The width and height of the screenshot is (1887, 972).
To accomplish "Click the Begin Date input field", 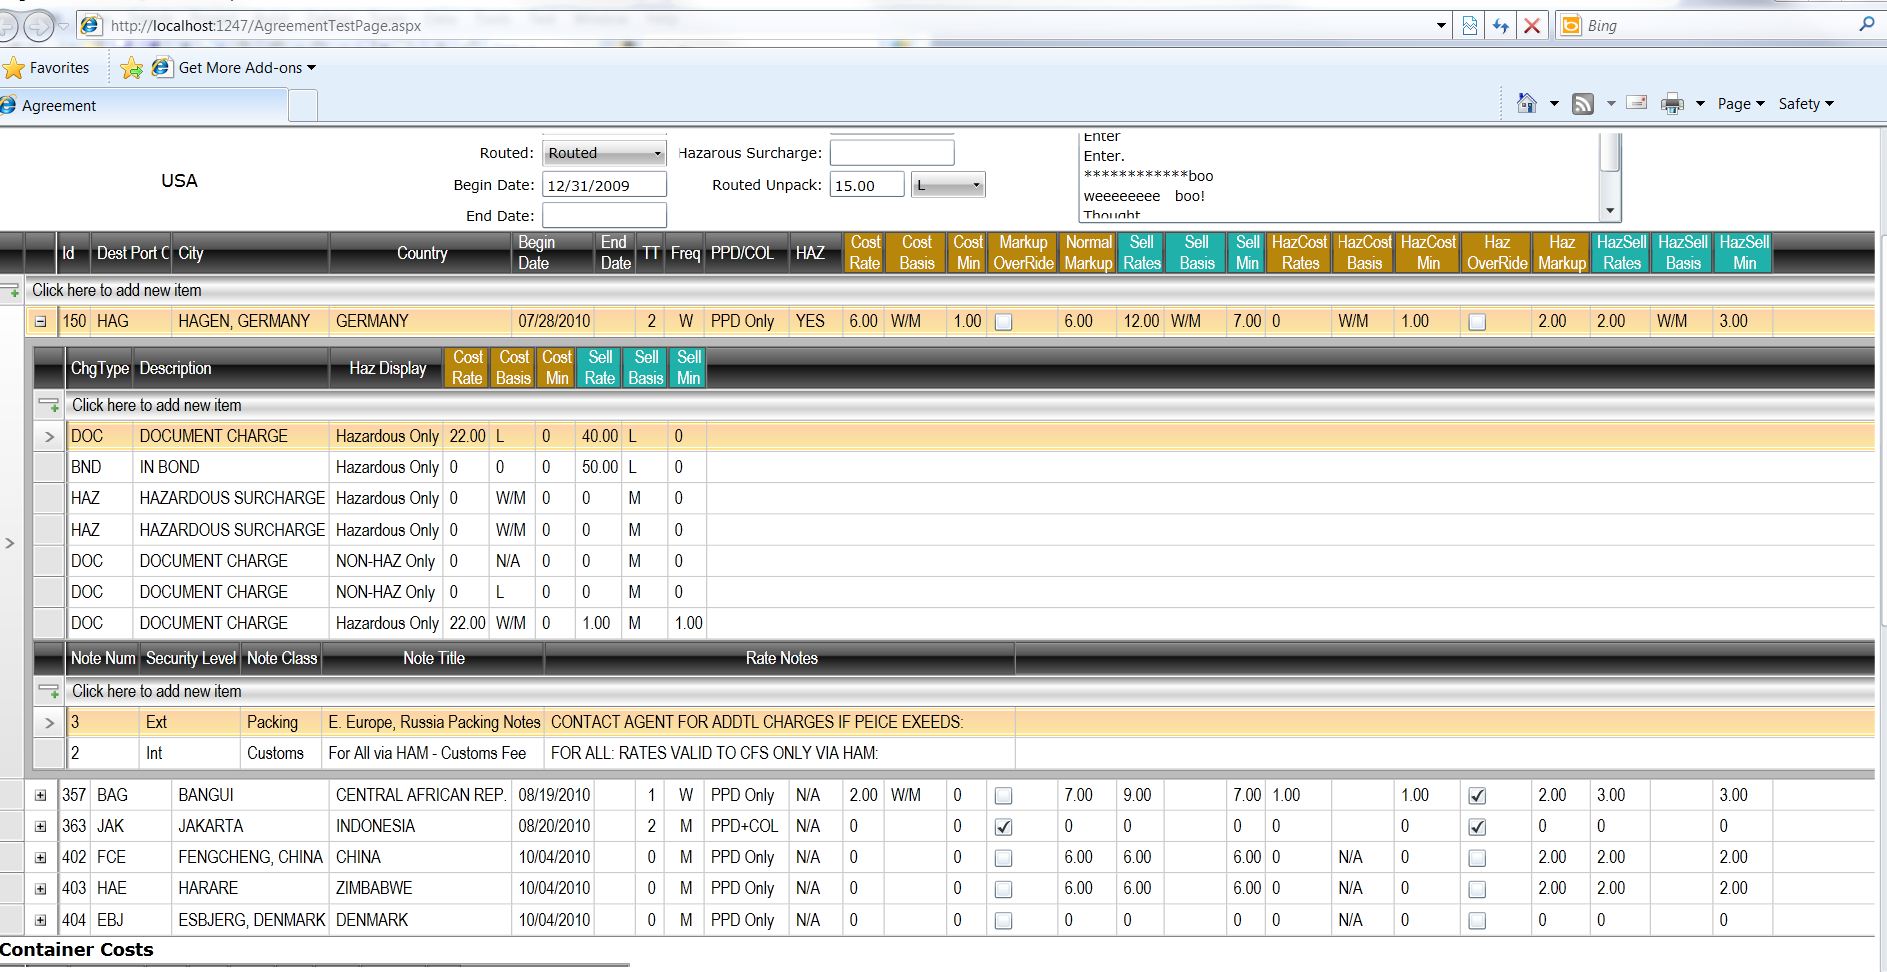I will click(604, 185).
